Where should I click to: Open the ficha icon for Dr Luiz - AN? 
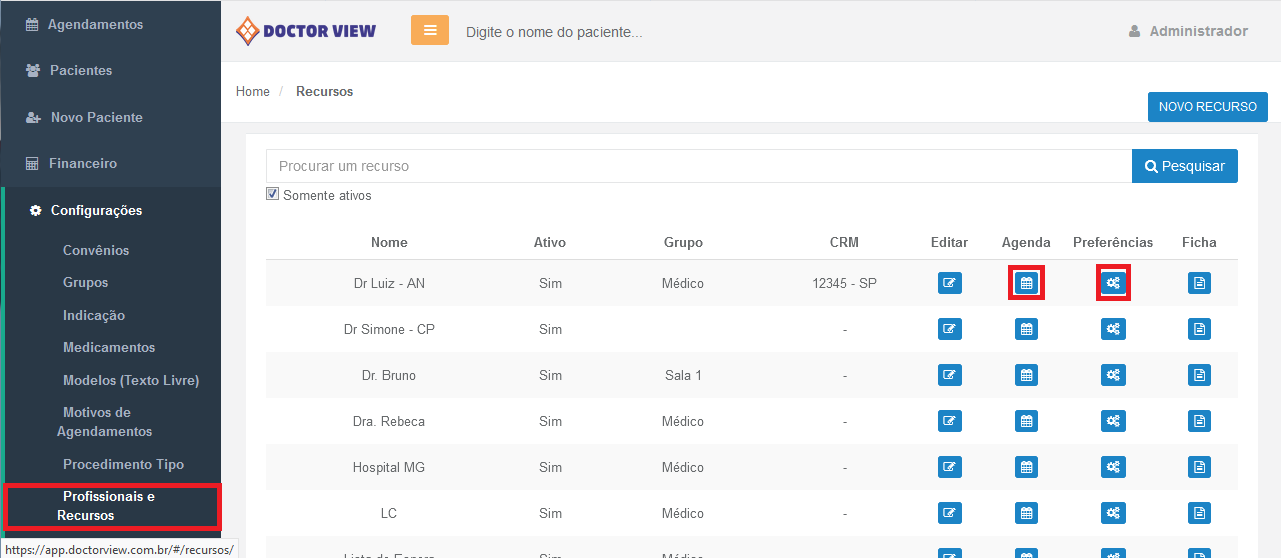point(1199,283)
